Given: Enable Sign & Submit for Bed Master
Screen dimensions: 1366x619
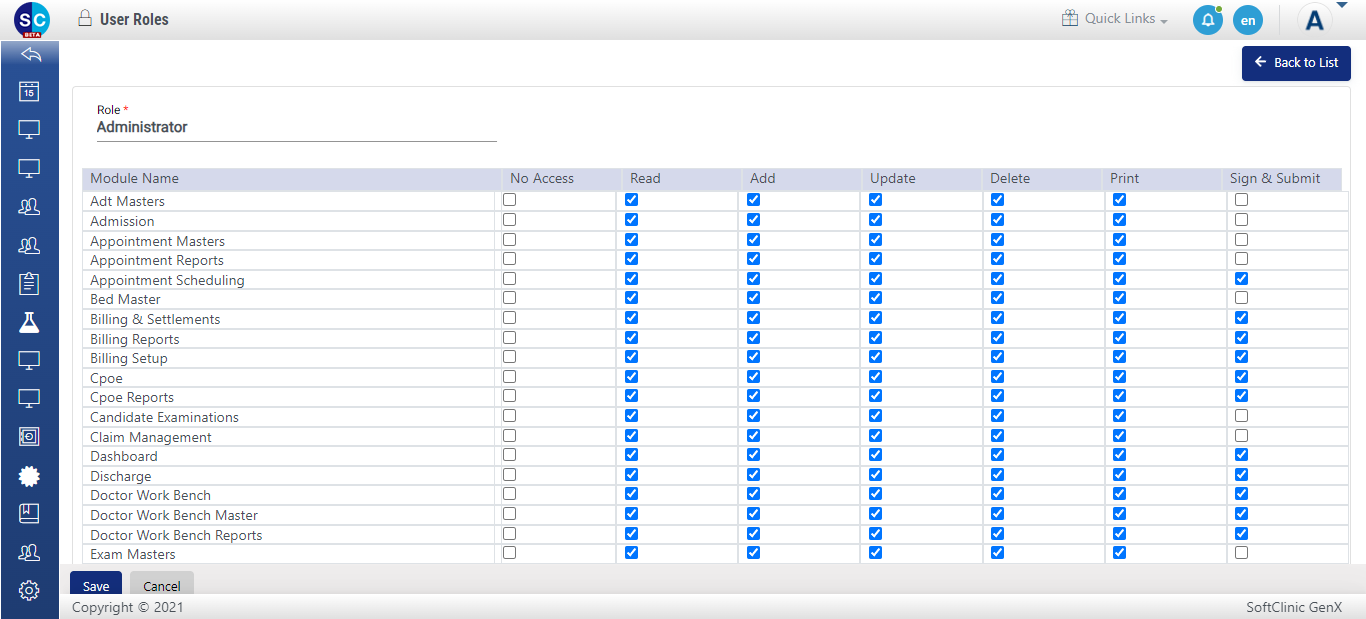Looking at the screenshot, I should [1241, 297].
